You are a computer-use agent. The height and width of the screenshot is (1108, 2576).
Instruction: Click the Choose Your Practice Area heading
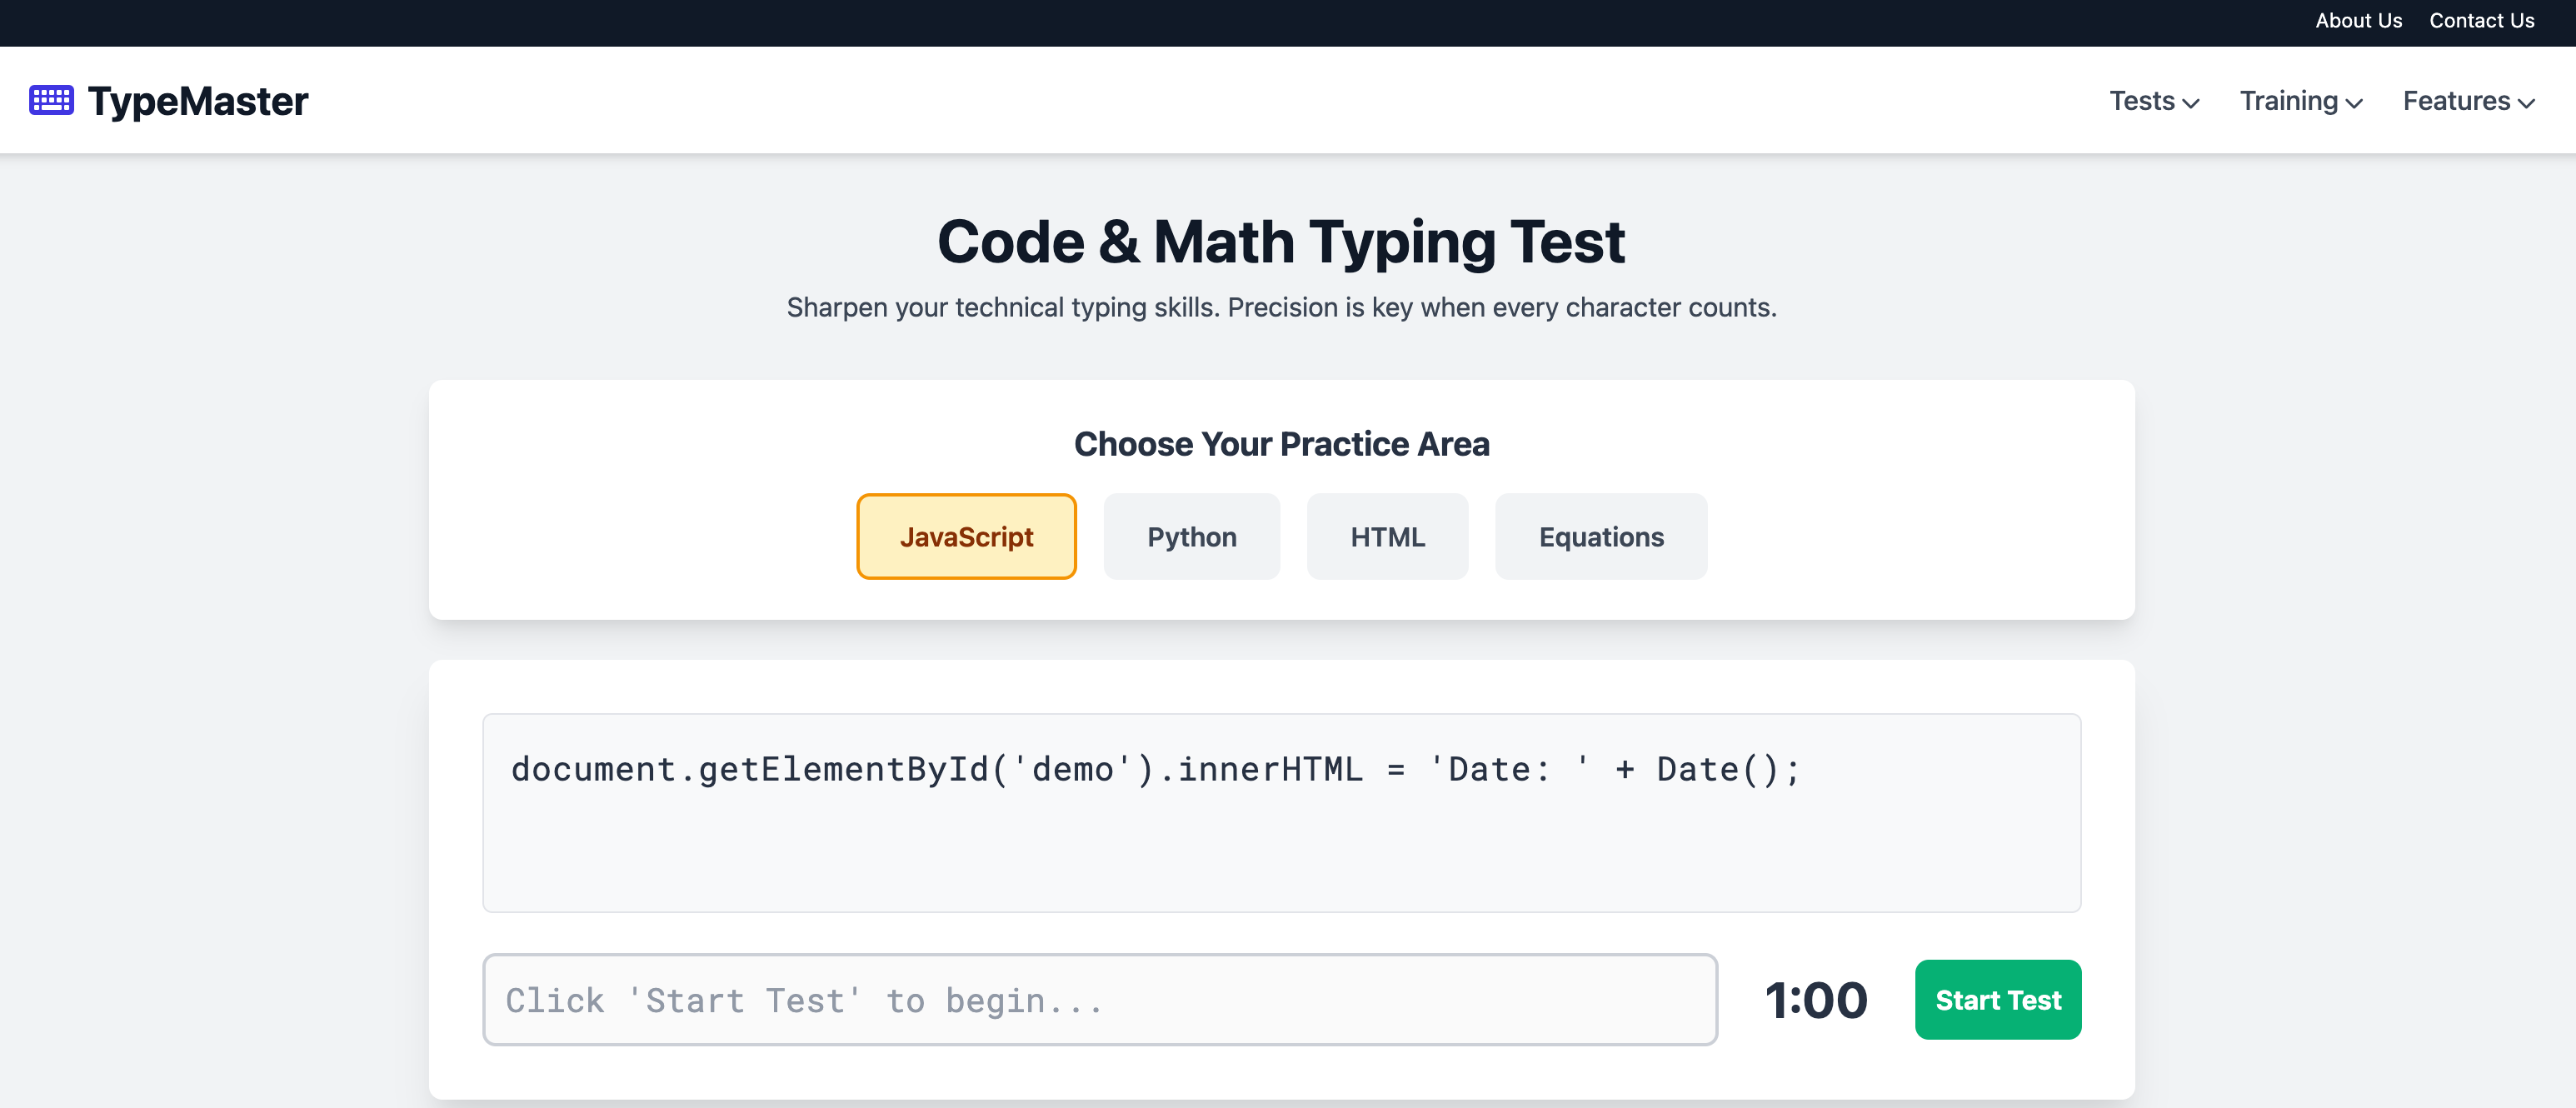[1282, 444]
